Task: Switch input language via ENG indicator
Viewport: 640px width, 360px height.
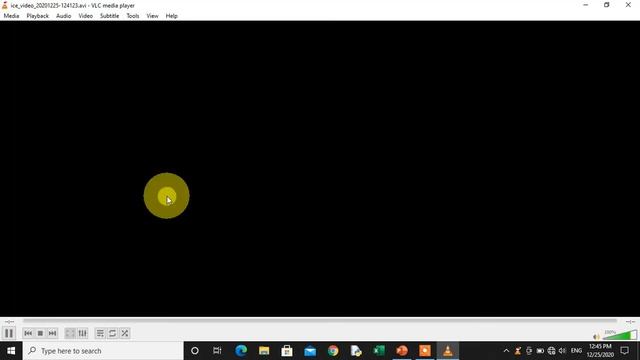Action: (x=576, y=351)
